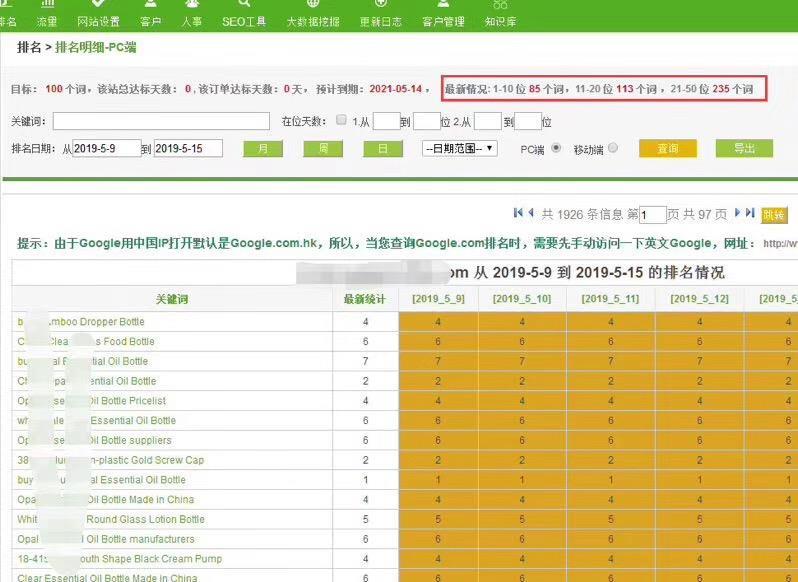The width and height of the screenshot is (798, 582).
Task: Click the 排名 breadcrumb link
Action: click(x=29, y=47)
